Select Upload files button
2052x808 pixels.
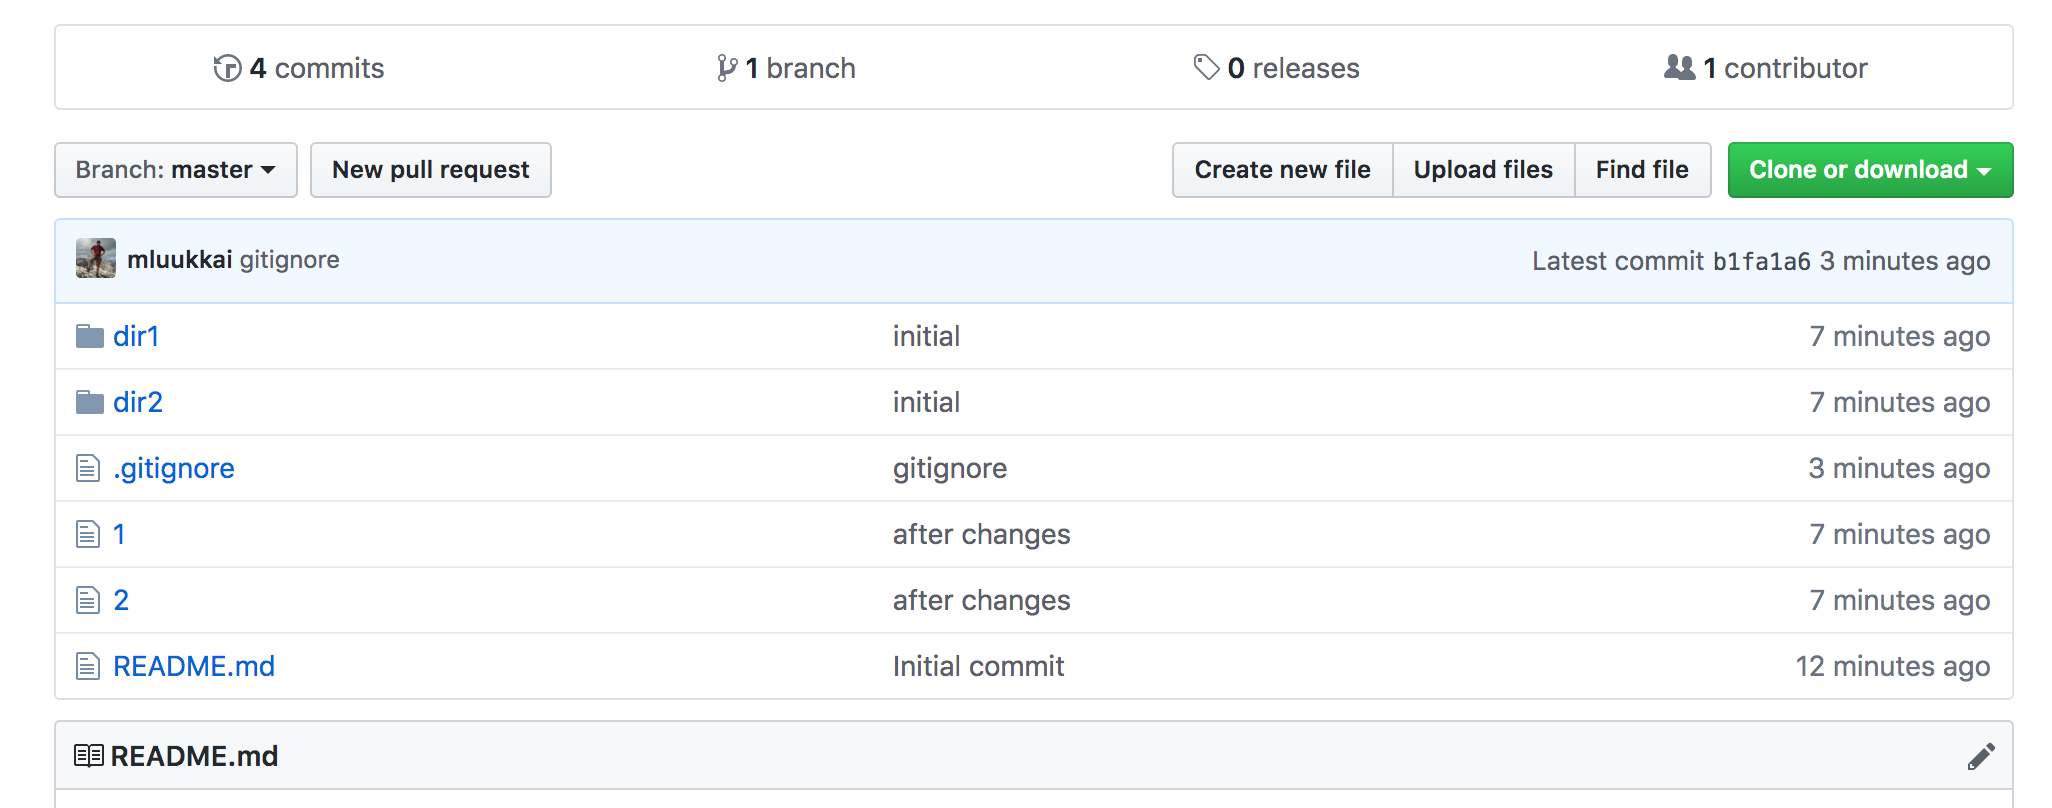[x=1483, y=170]
